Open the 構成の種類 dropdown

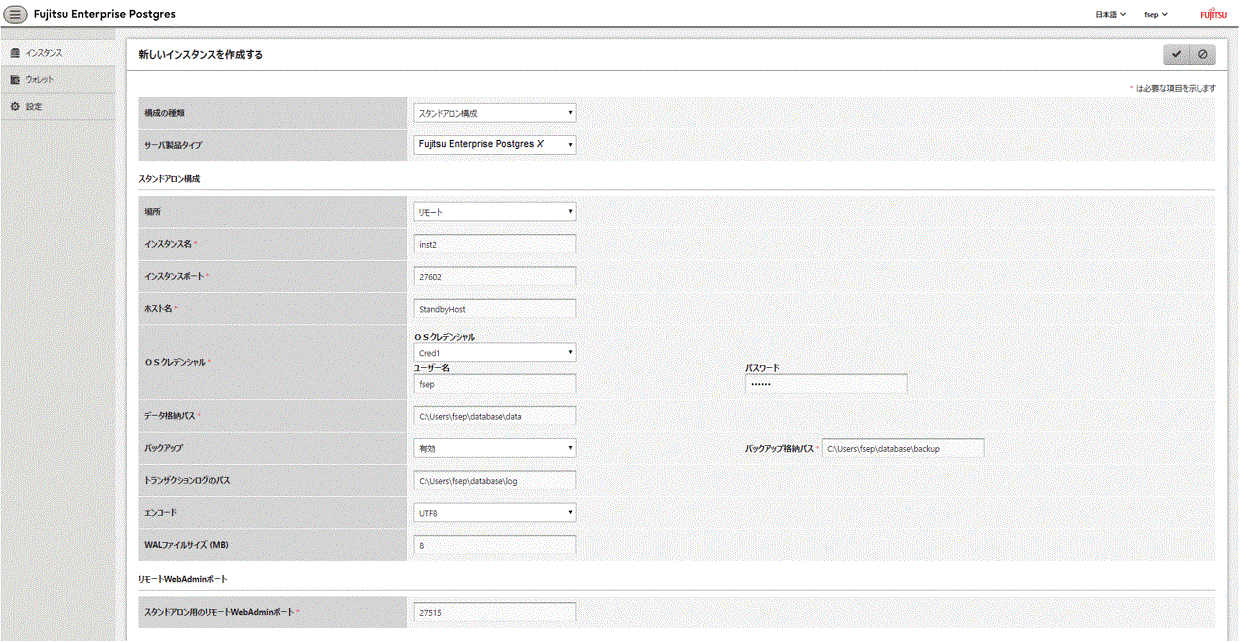pos(495,113)
